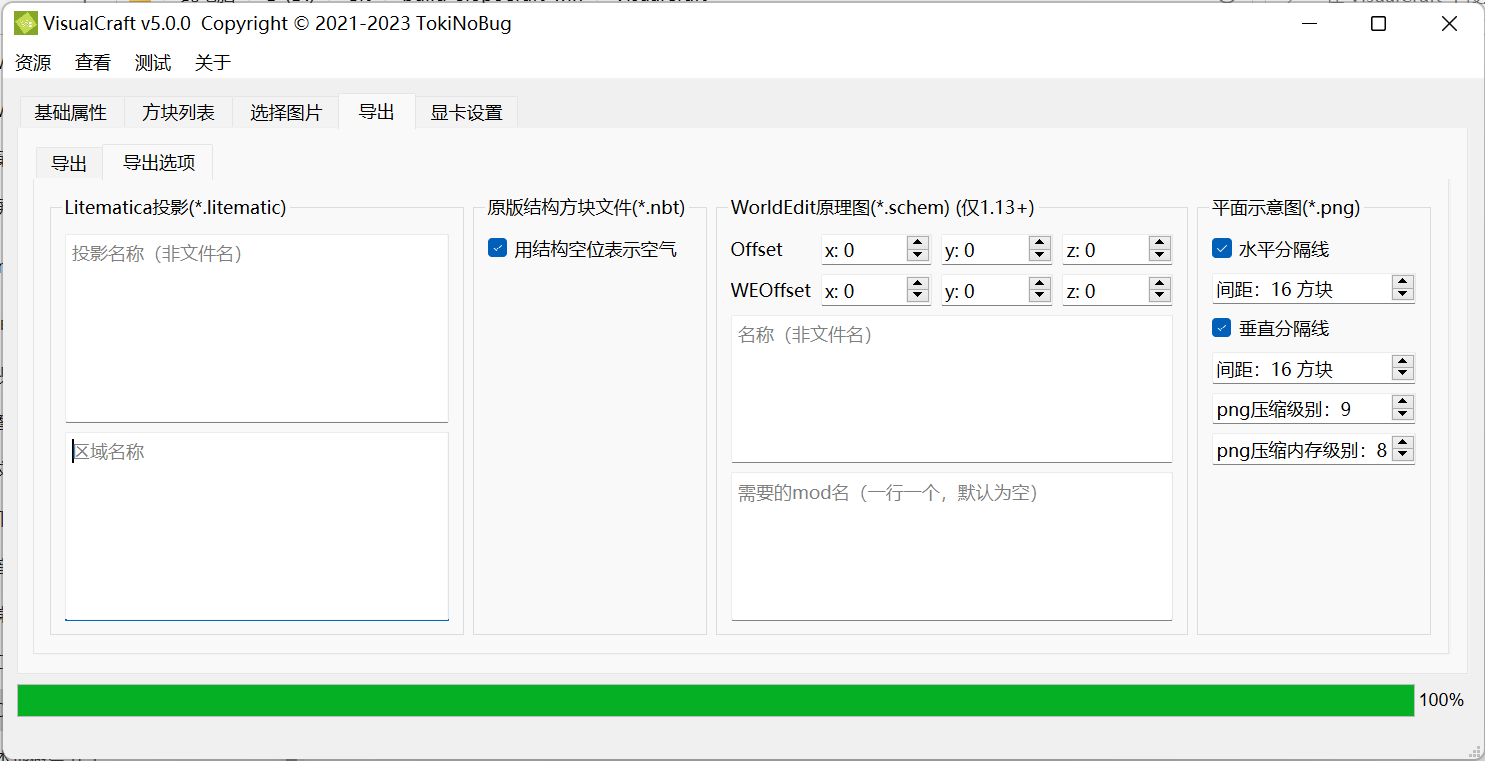Select the 导出 sub-tab

click(69, 164)
